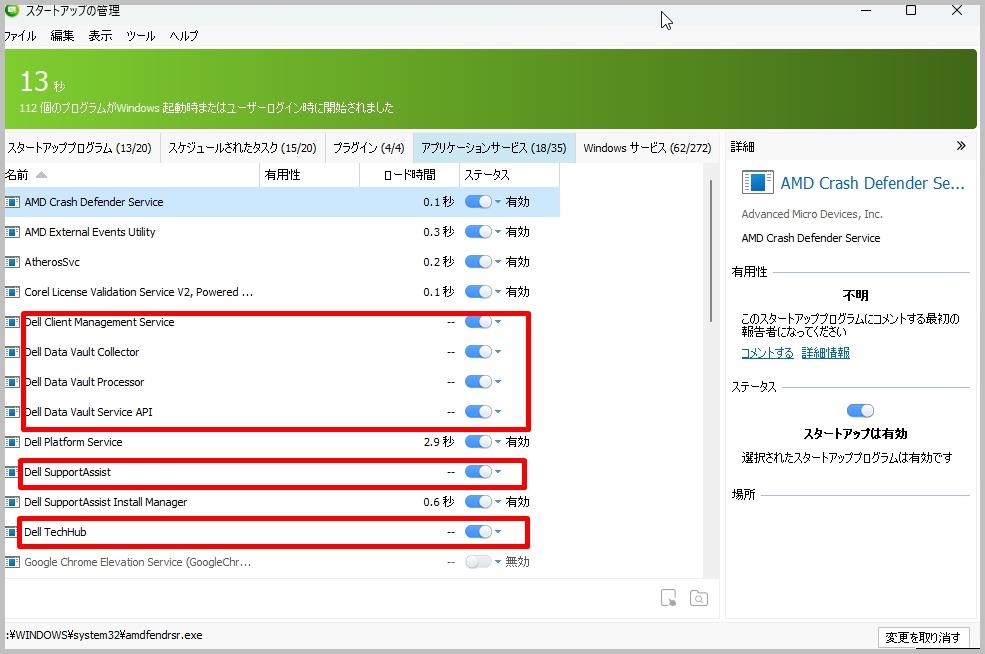Open the ヘルプ menu
This screenshot has height=654, width=985.
[183, 36]
